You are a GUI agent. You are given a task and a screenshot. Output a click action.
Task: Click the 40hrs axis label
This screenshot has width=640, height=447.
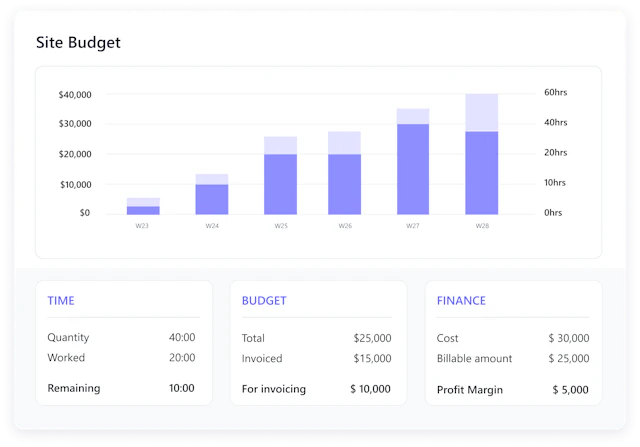(556, 122)
